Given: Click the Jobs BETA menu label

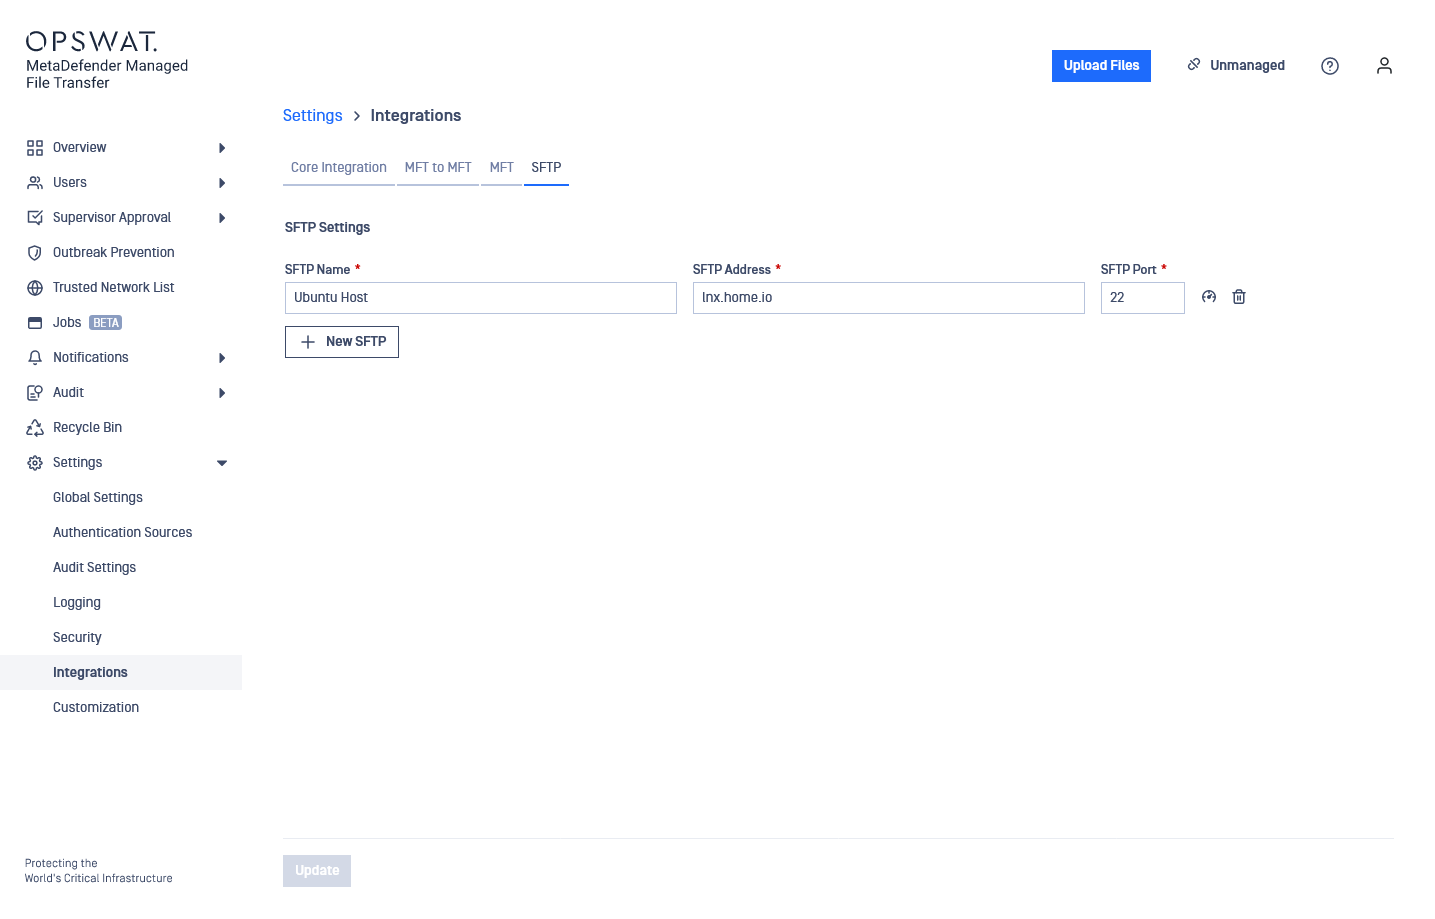Looking at the screenshot, I should pos(87,323).
